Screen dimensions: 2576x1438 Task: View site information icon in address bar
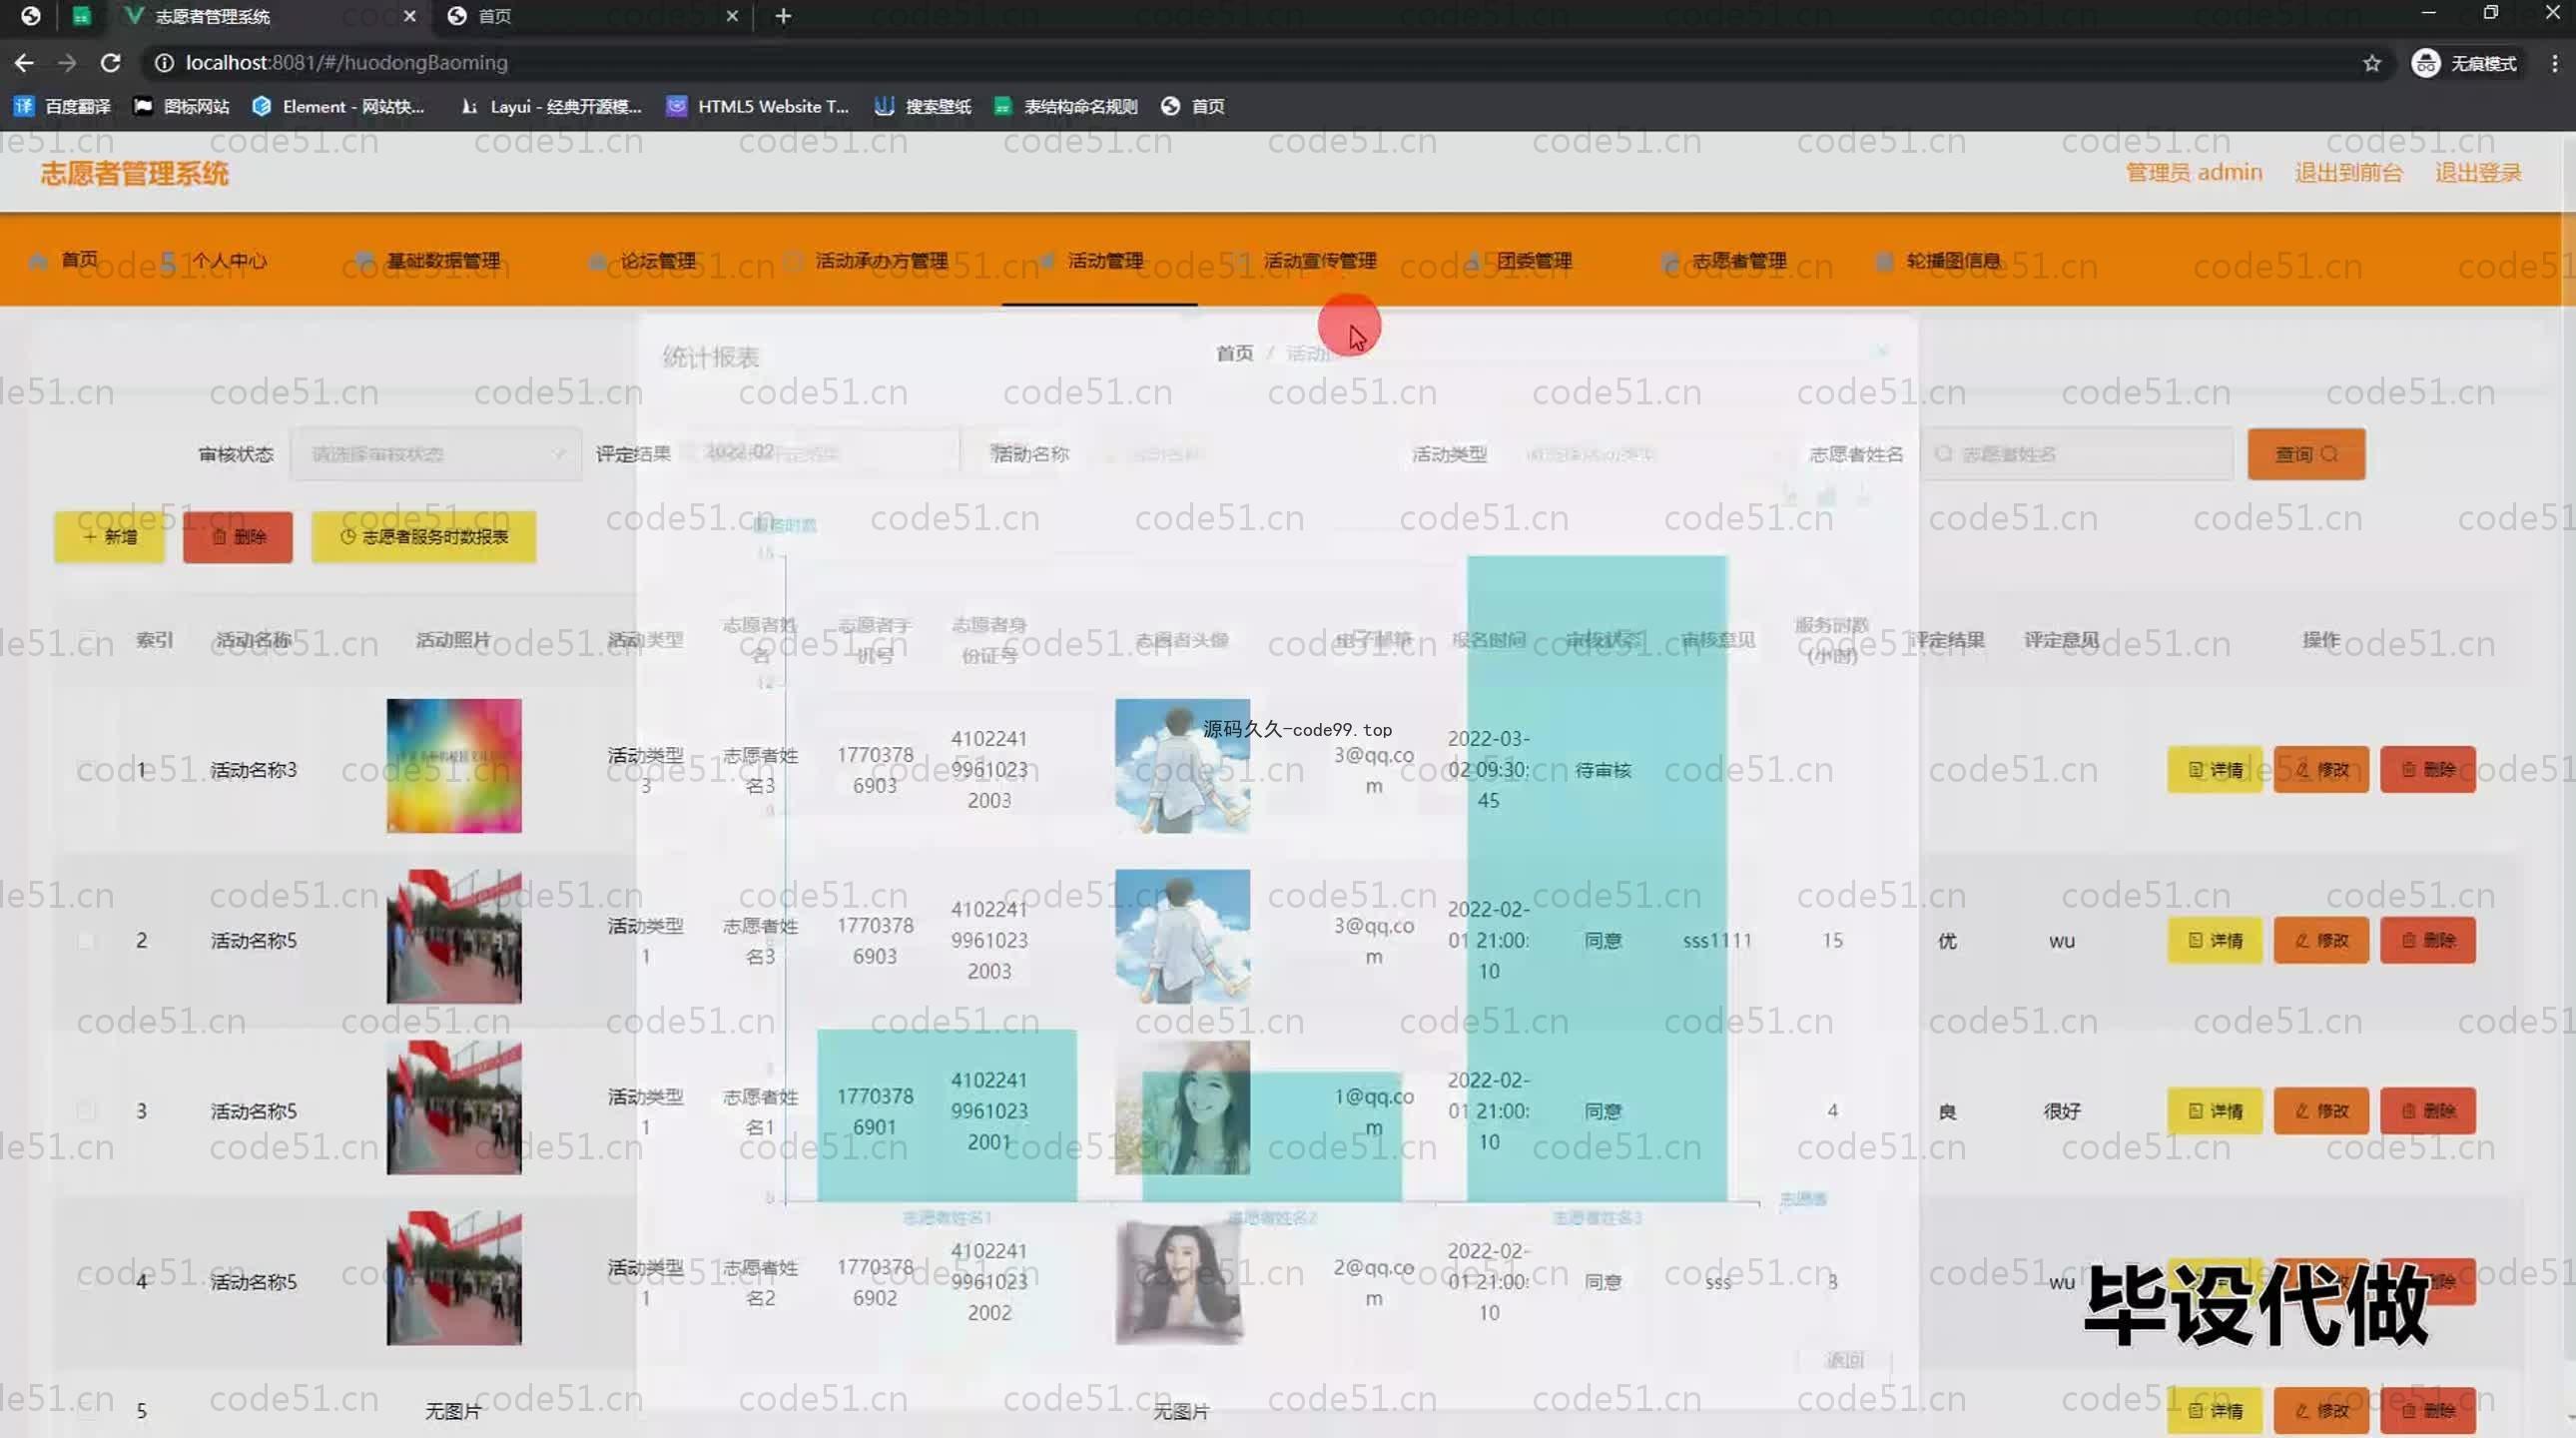pyautogui.click(x=164, y=63)
